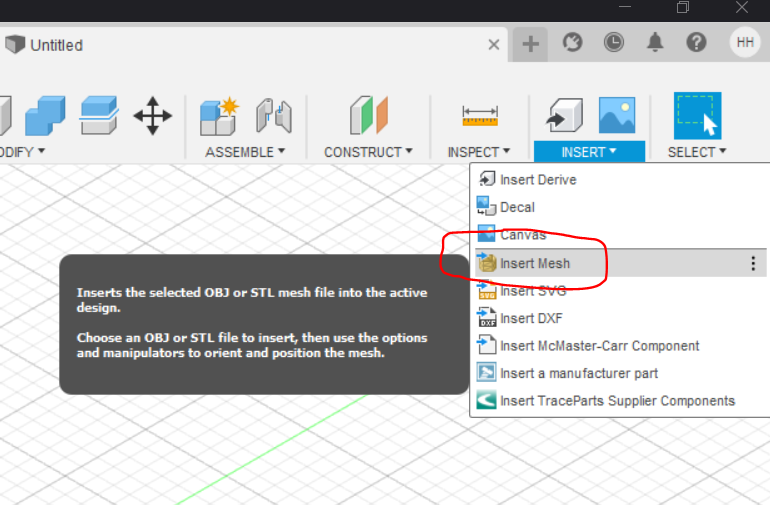Expand the SELECT dropdown menu
Screen dimensions: 770x505
click(x=697, y=152)
